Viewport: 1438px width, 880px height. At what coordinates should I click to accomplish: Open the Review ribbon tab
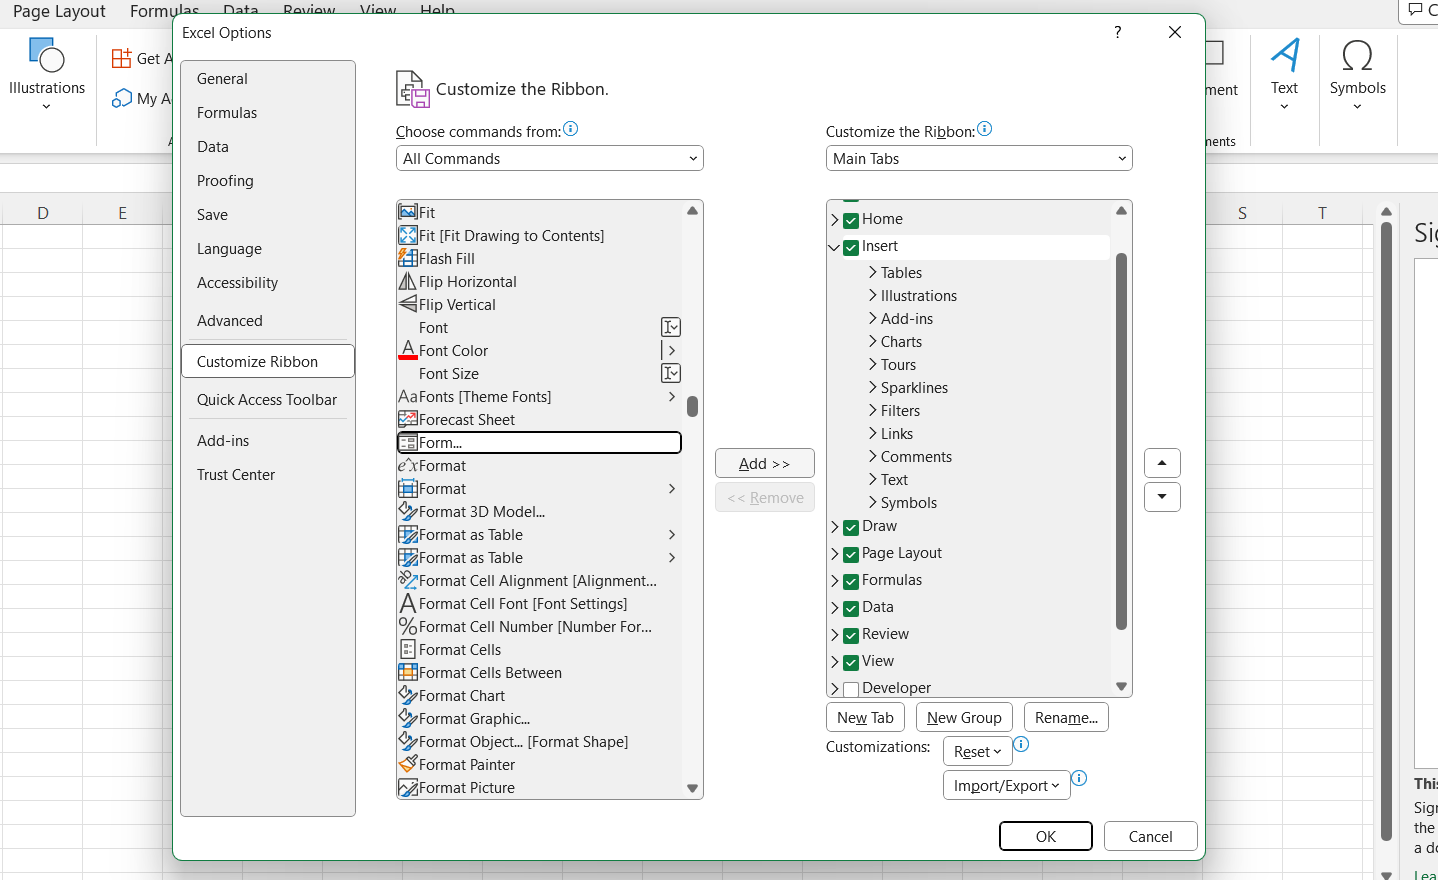(x=308, y=11)
